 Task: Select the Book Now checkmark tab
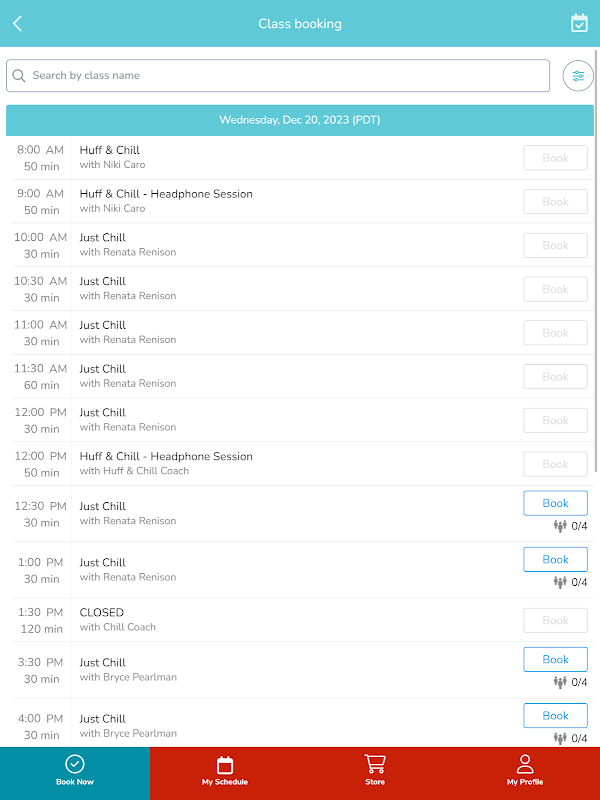pos(75,770)
